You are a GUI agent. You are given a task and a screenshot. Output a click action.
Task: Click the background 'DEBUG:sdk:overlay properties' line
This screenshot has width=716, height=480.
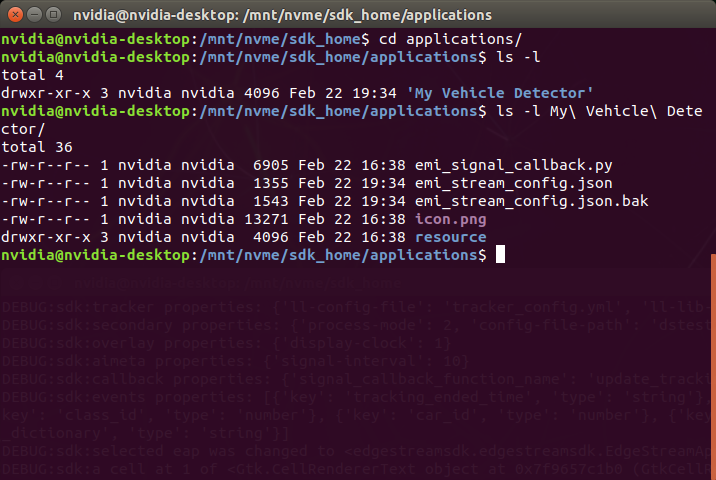coord(226,343)
